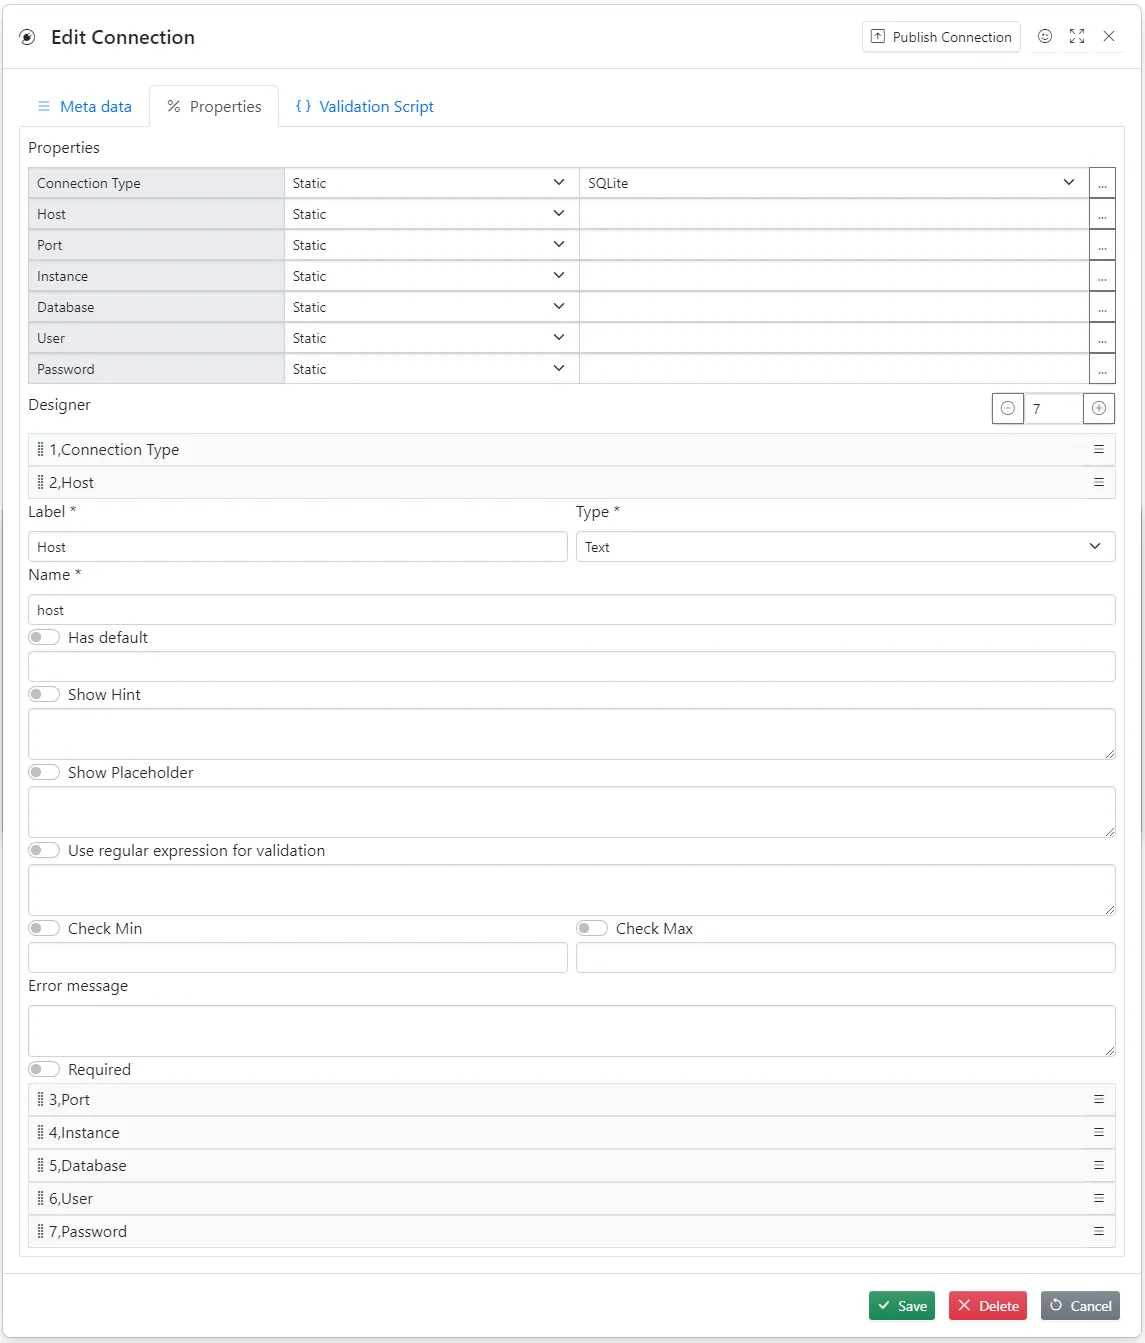This screenshot has width=1145, height=1343.
Task: Toggle the Check Max switch
Action: point(592,928)
